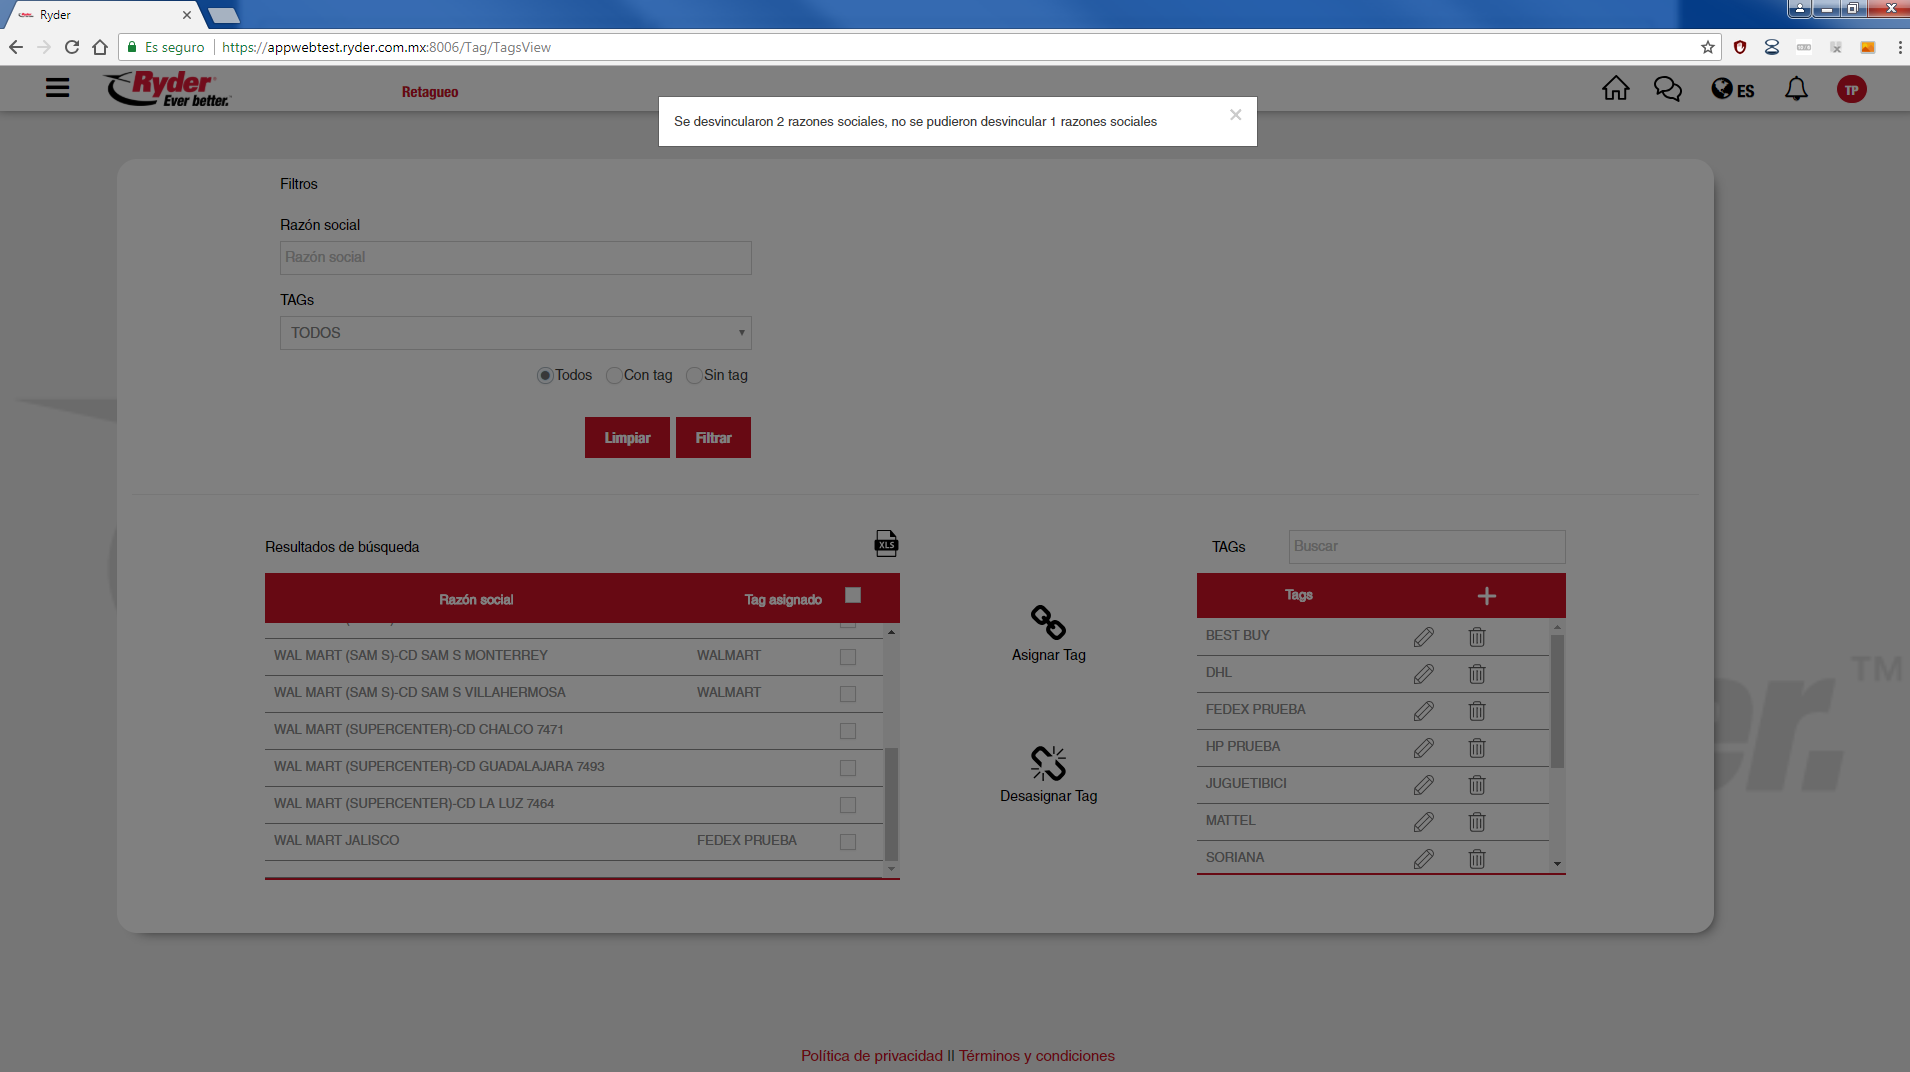Viewport: 1910px width, 1072px height.
Task: Expand the TAGs dropdown showing TODOS
Action: (515, 333)
